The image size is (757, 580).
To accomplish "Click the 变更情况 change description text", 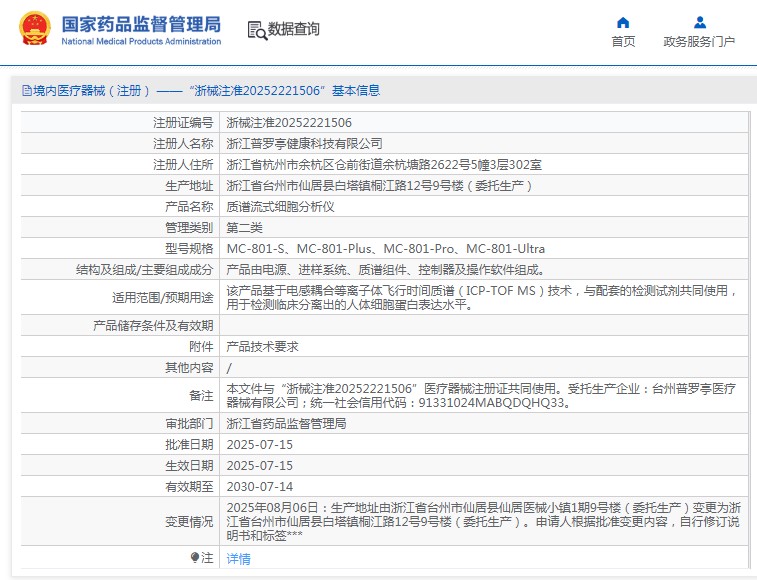I will [x=484, y=521].
